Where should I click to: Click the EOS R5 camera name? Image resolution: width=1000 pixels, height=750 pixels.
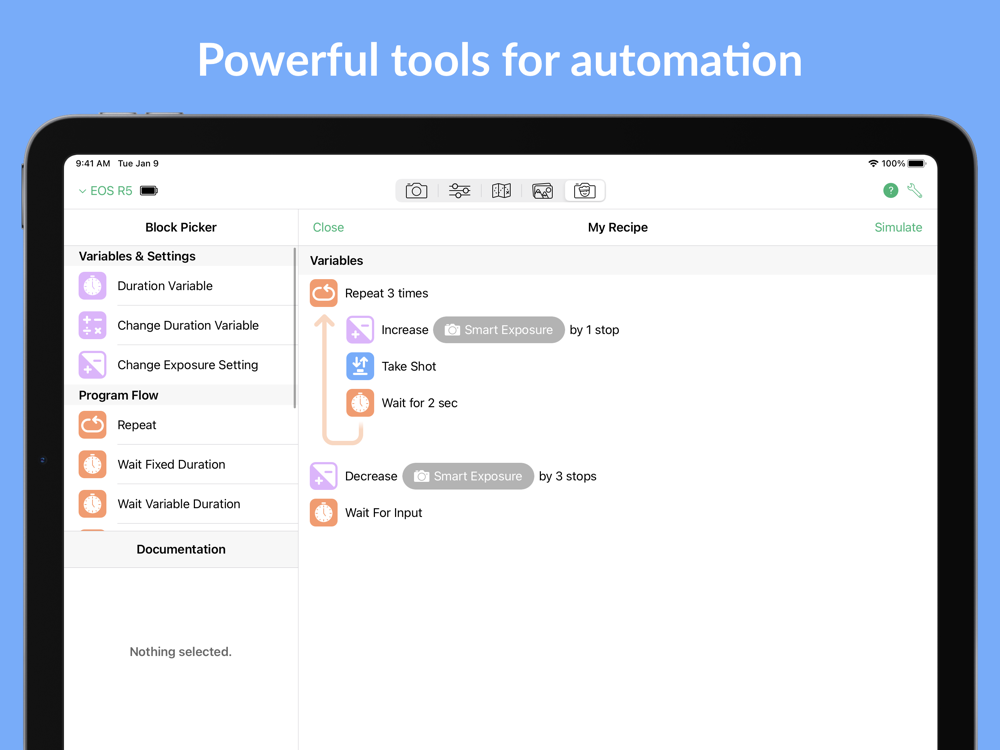pyautogui.click(x=111, y=191)
